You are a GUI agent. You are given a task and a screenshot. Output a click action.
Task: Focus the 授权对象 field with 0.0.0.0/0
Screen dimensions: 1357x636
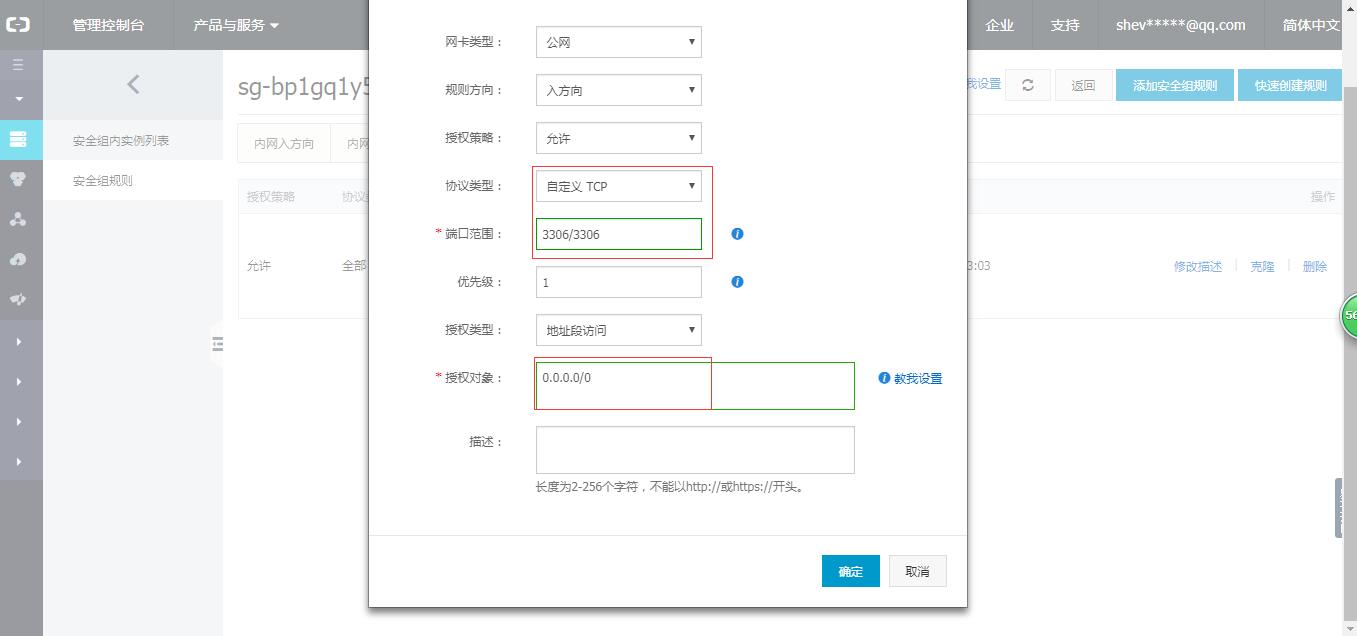(x=695, y=386)
